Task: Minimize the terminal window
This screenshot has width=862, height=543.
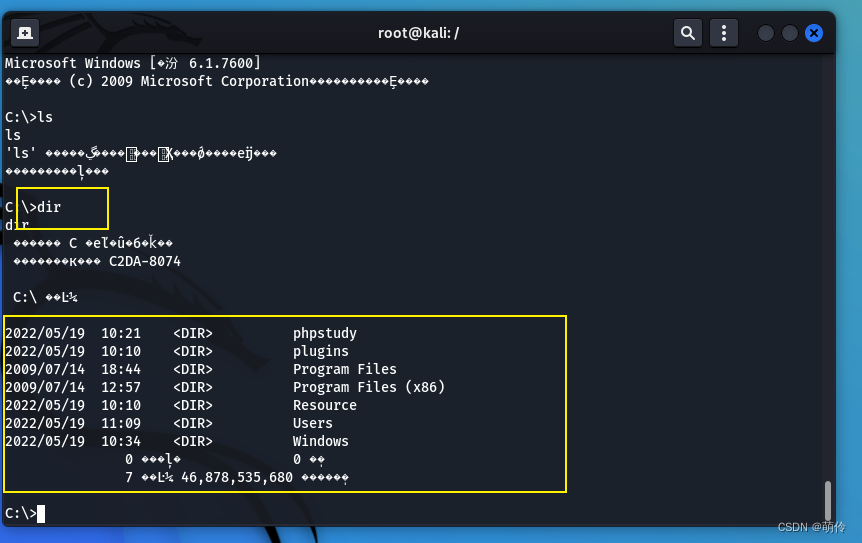Action: 766,33
